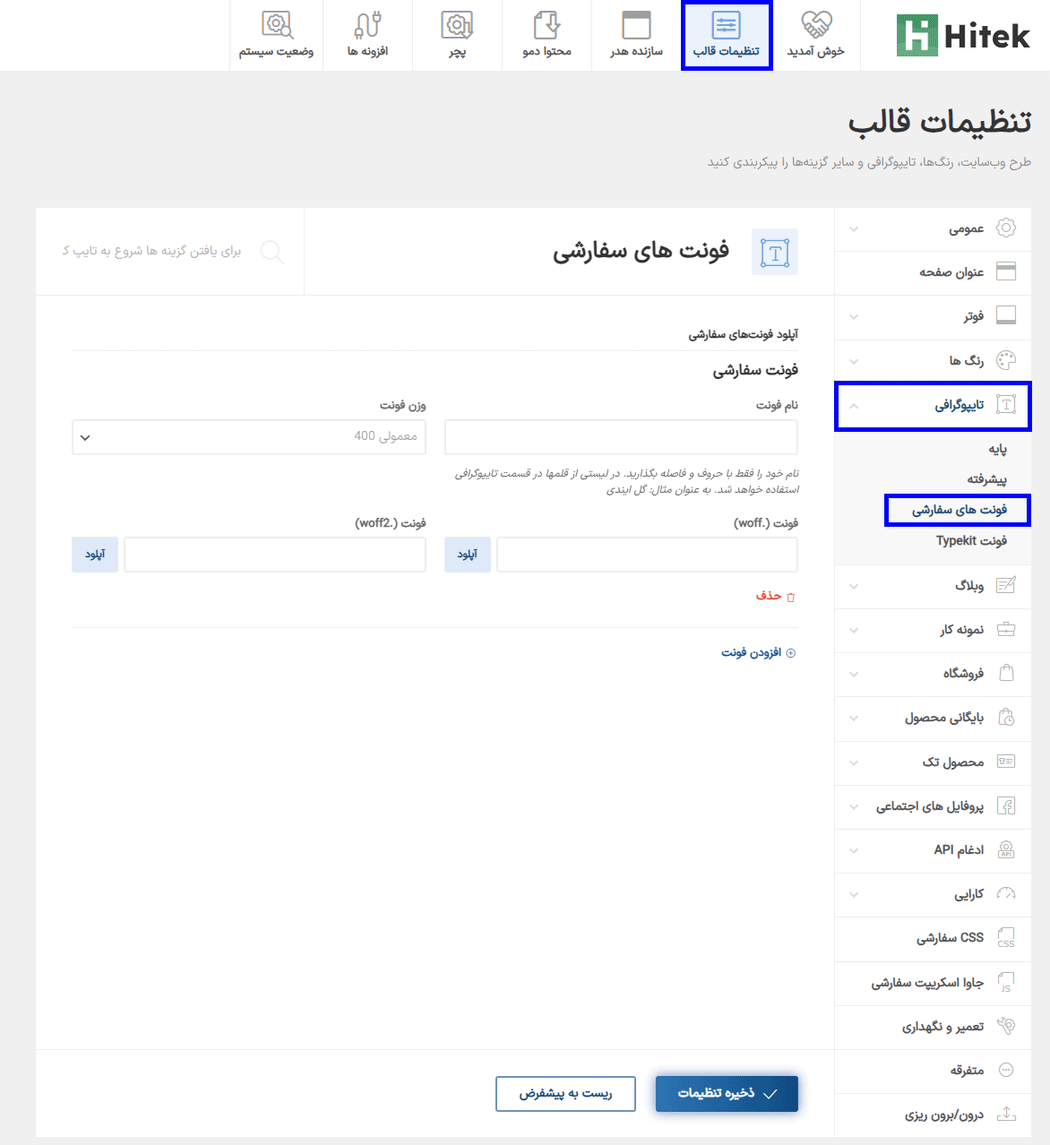Open the وضعیت سیستم tab
This screenshot has width=1050, height=1145.
click(276, 35)
